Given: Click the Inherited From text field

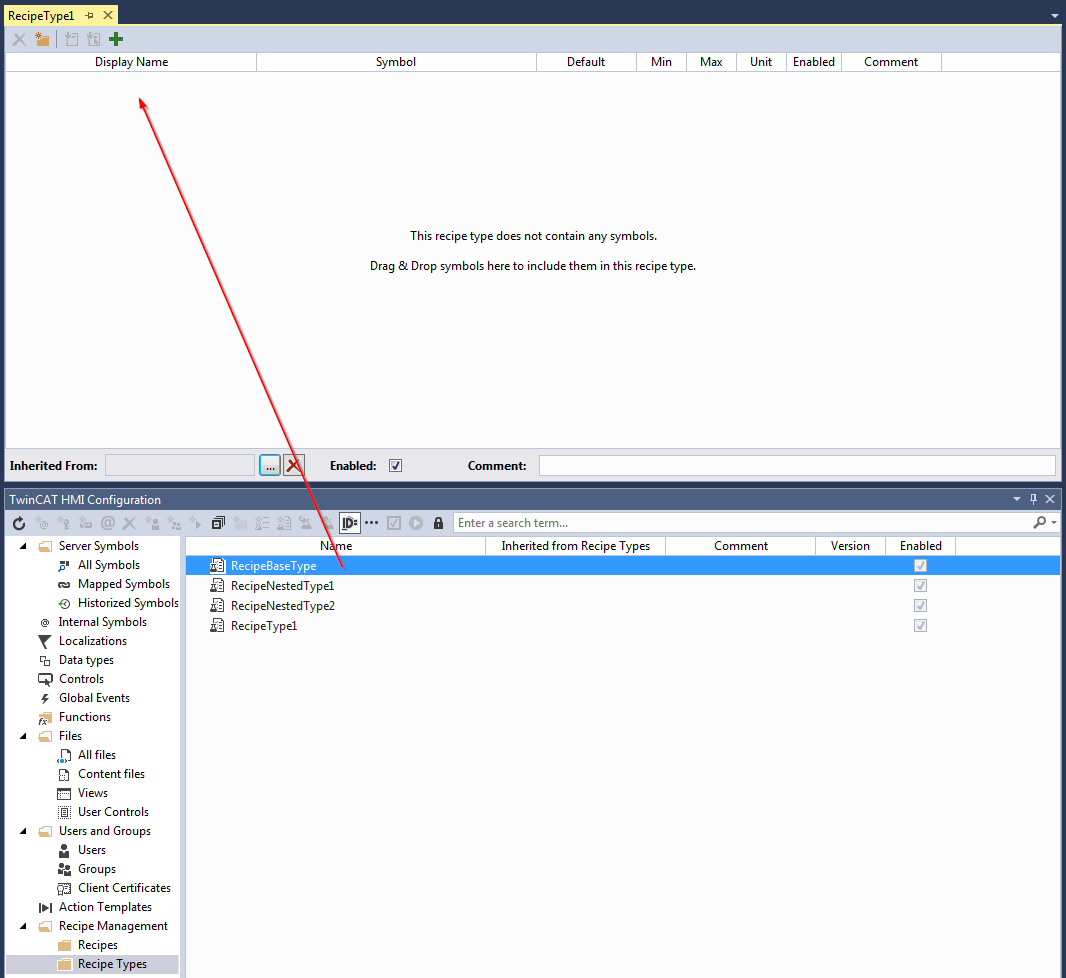Looking at the screenshot, I should (x=180, y=466).
